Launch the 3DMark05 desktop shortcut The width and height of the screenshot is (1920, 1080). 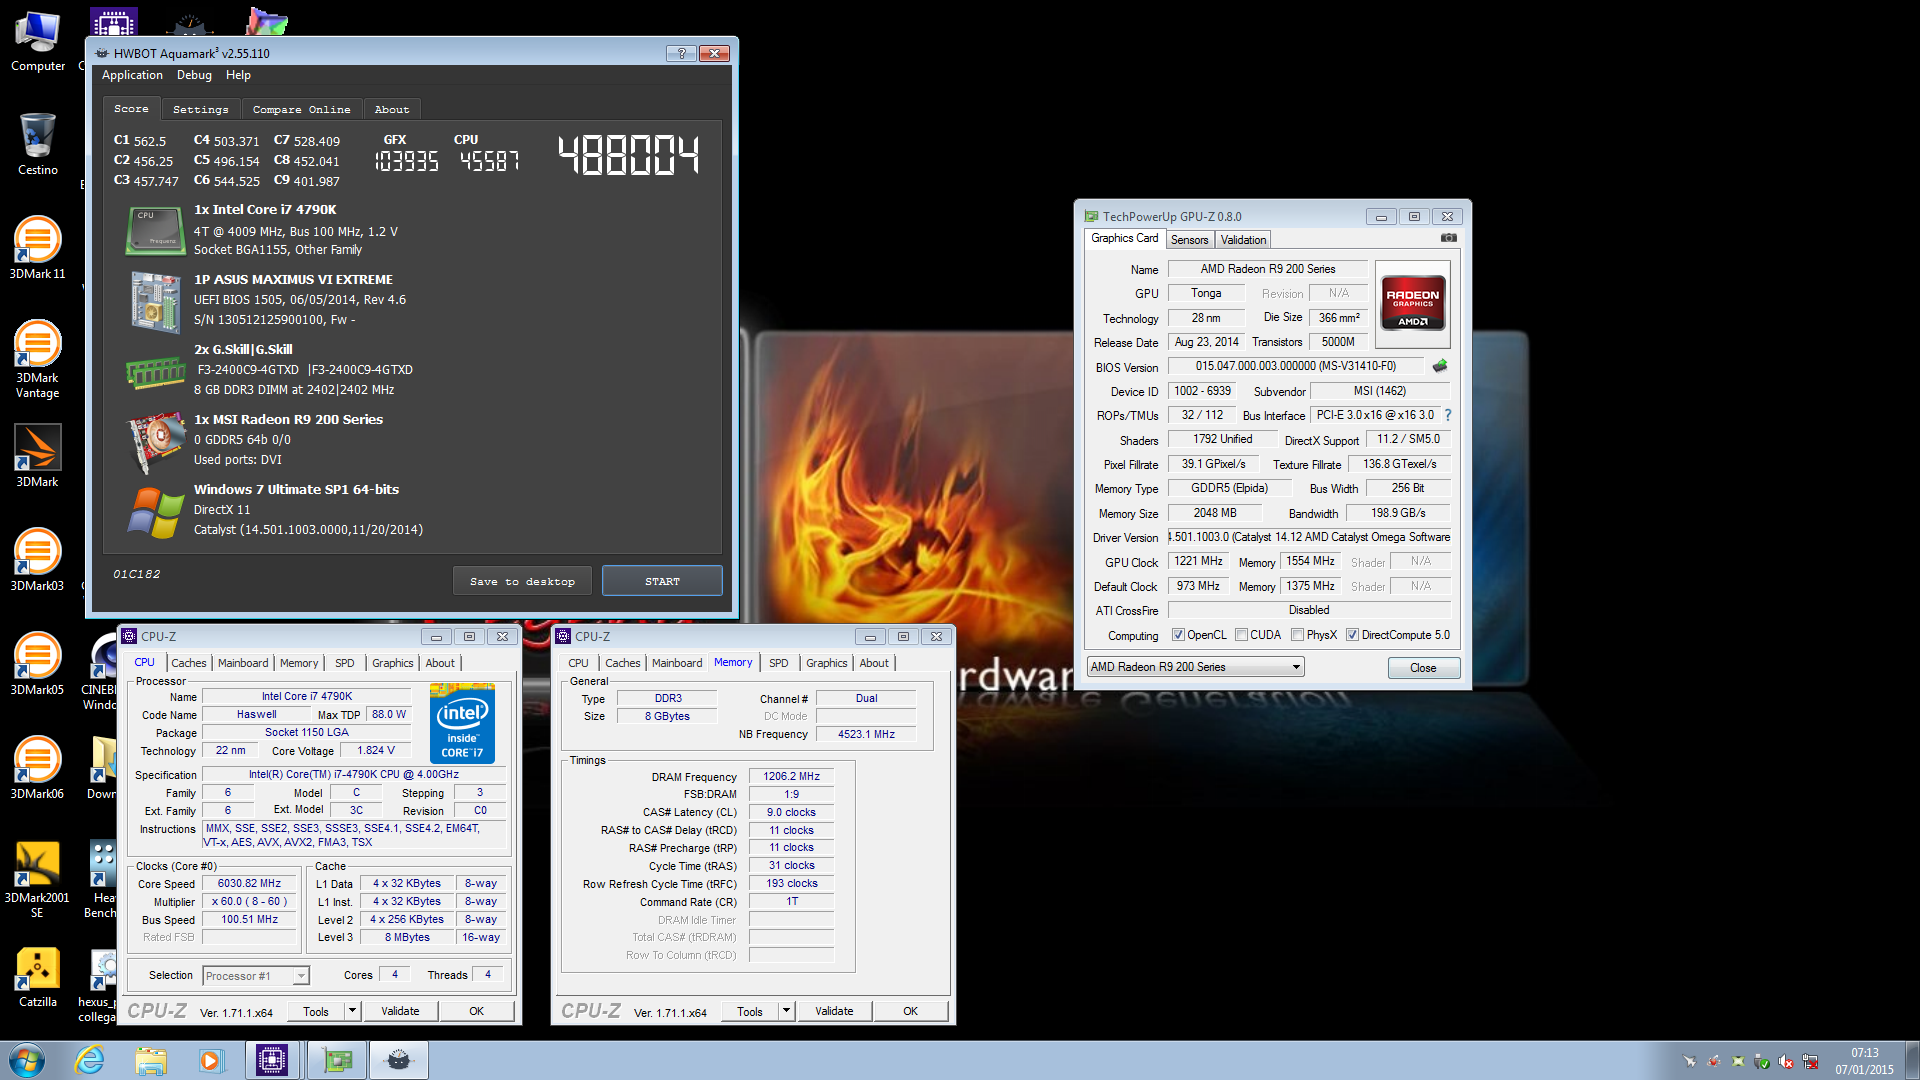38,664
